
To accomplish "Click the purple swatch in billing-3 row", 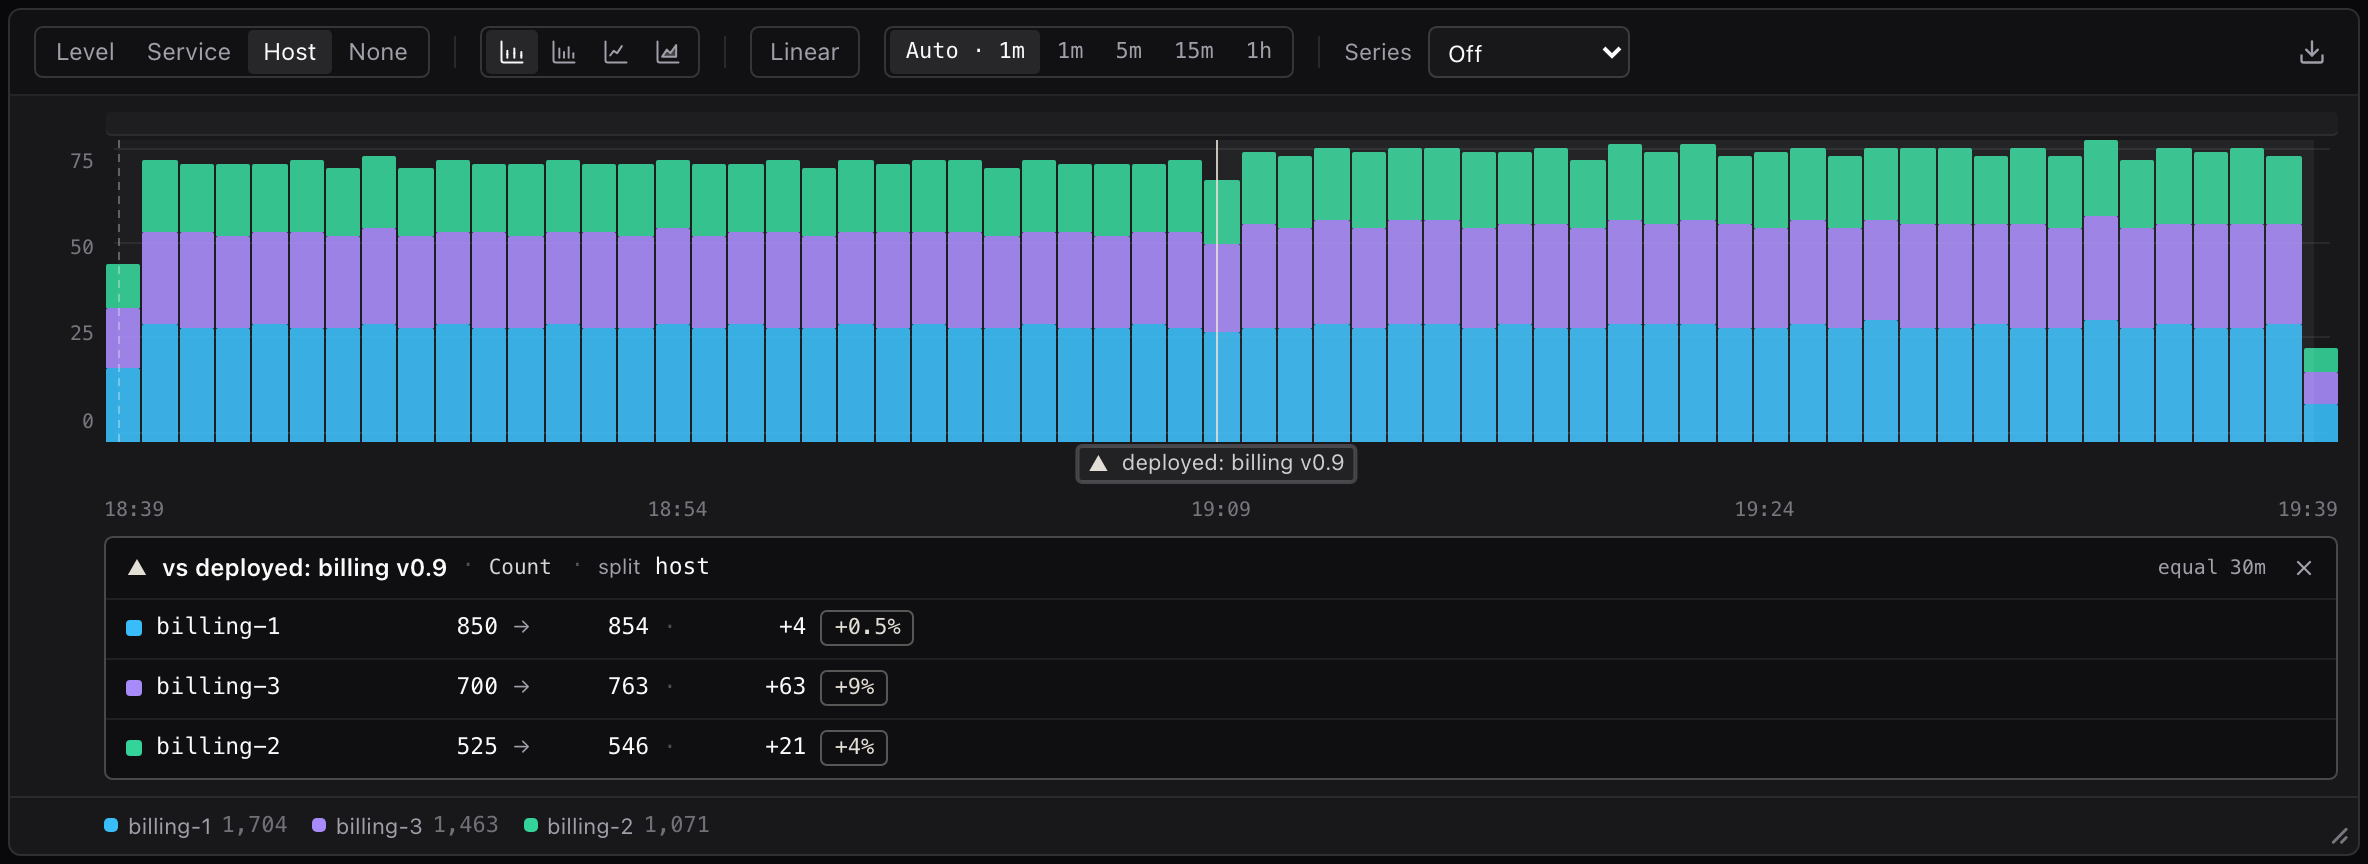I will tap(134, 688).
